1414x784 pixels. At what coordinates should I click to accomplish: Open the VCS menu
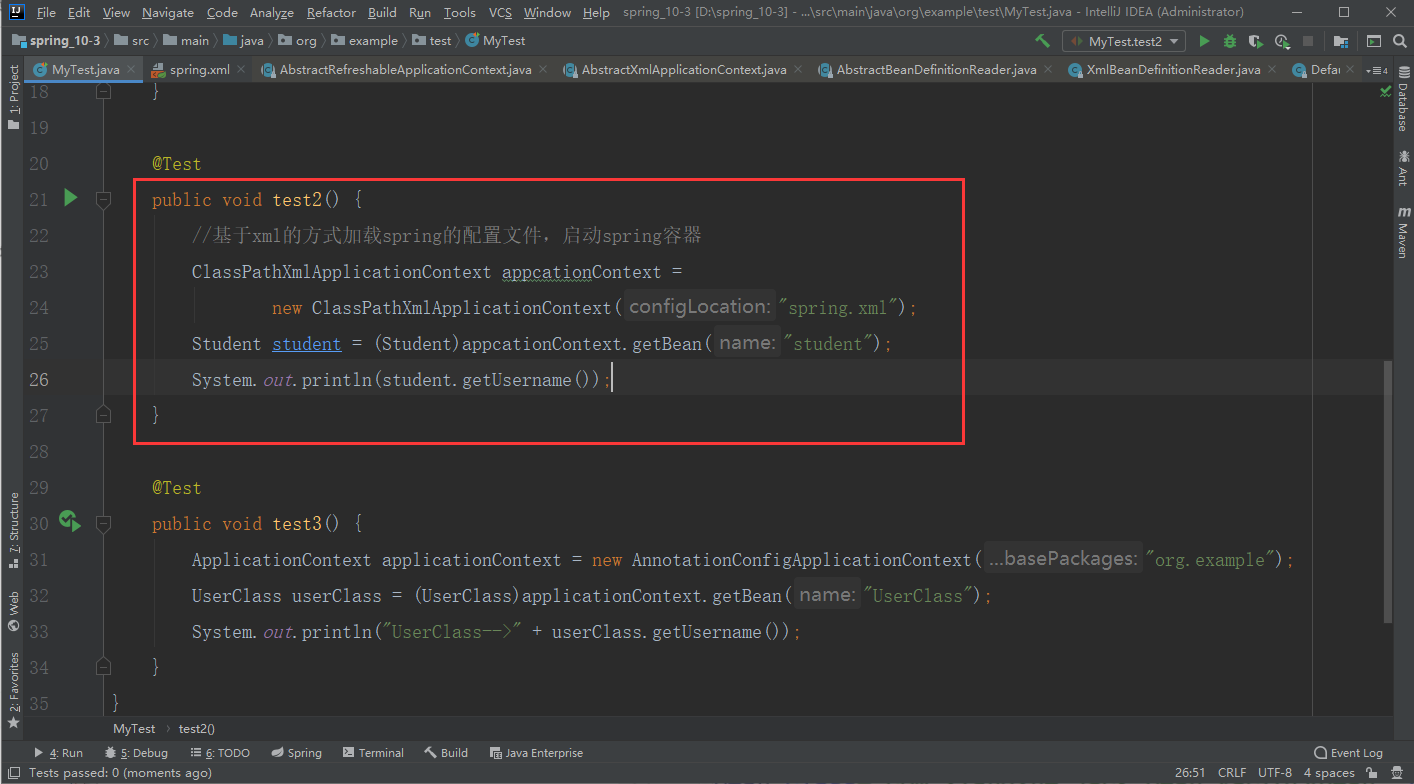(x=500, y=12)
